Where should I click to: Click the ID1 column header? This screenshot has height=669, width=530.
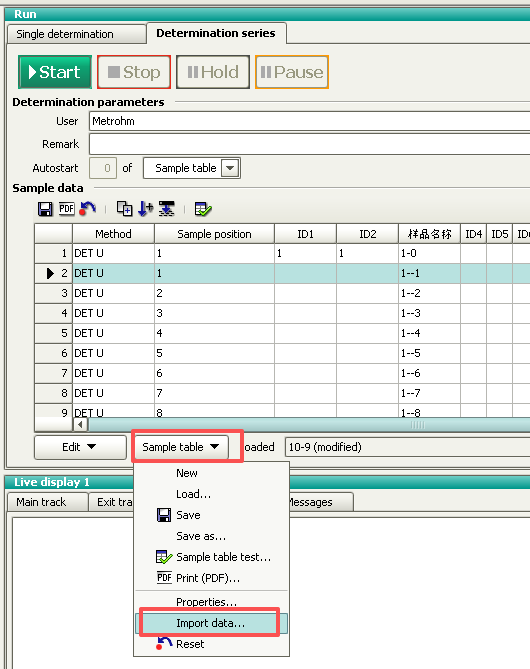tap(306, 234)
